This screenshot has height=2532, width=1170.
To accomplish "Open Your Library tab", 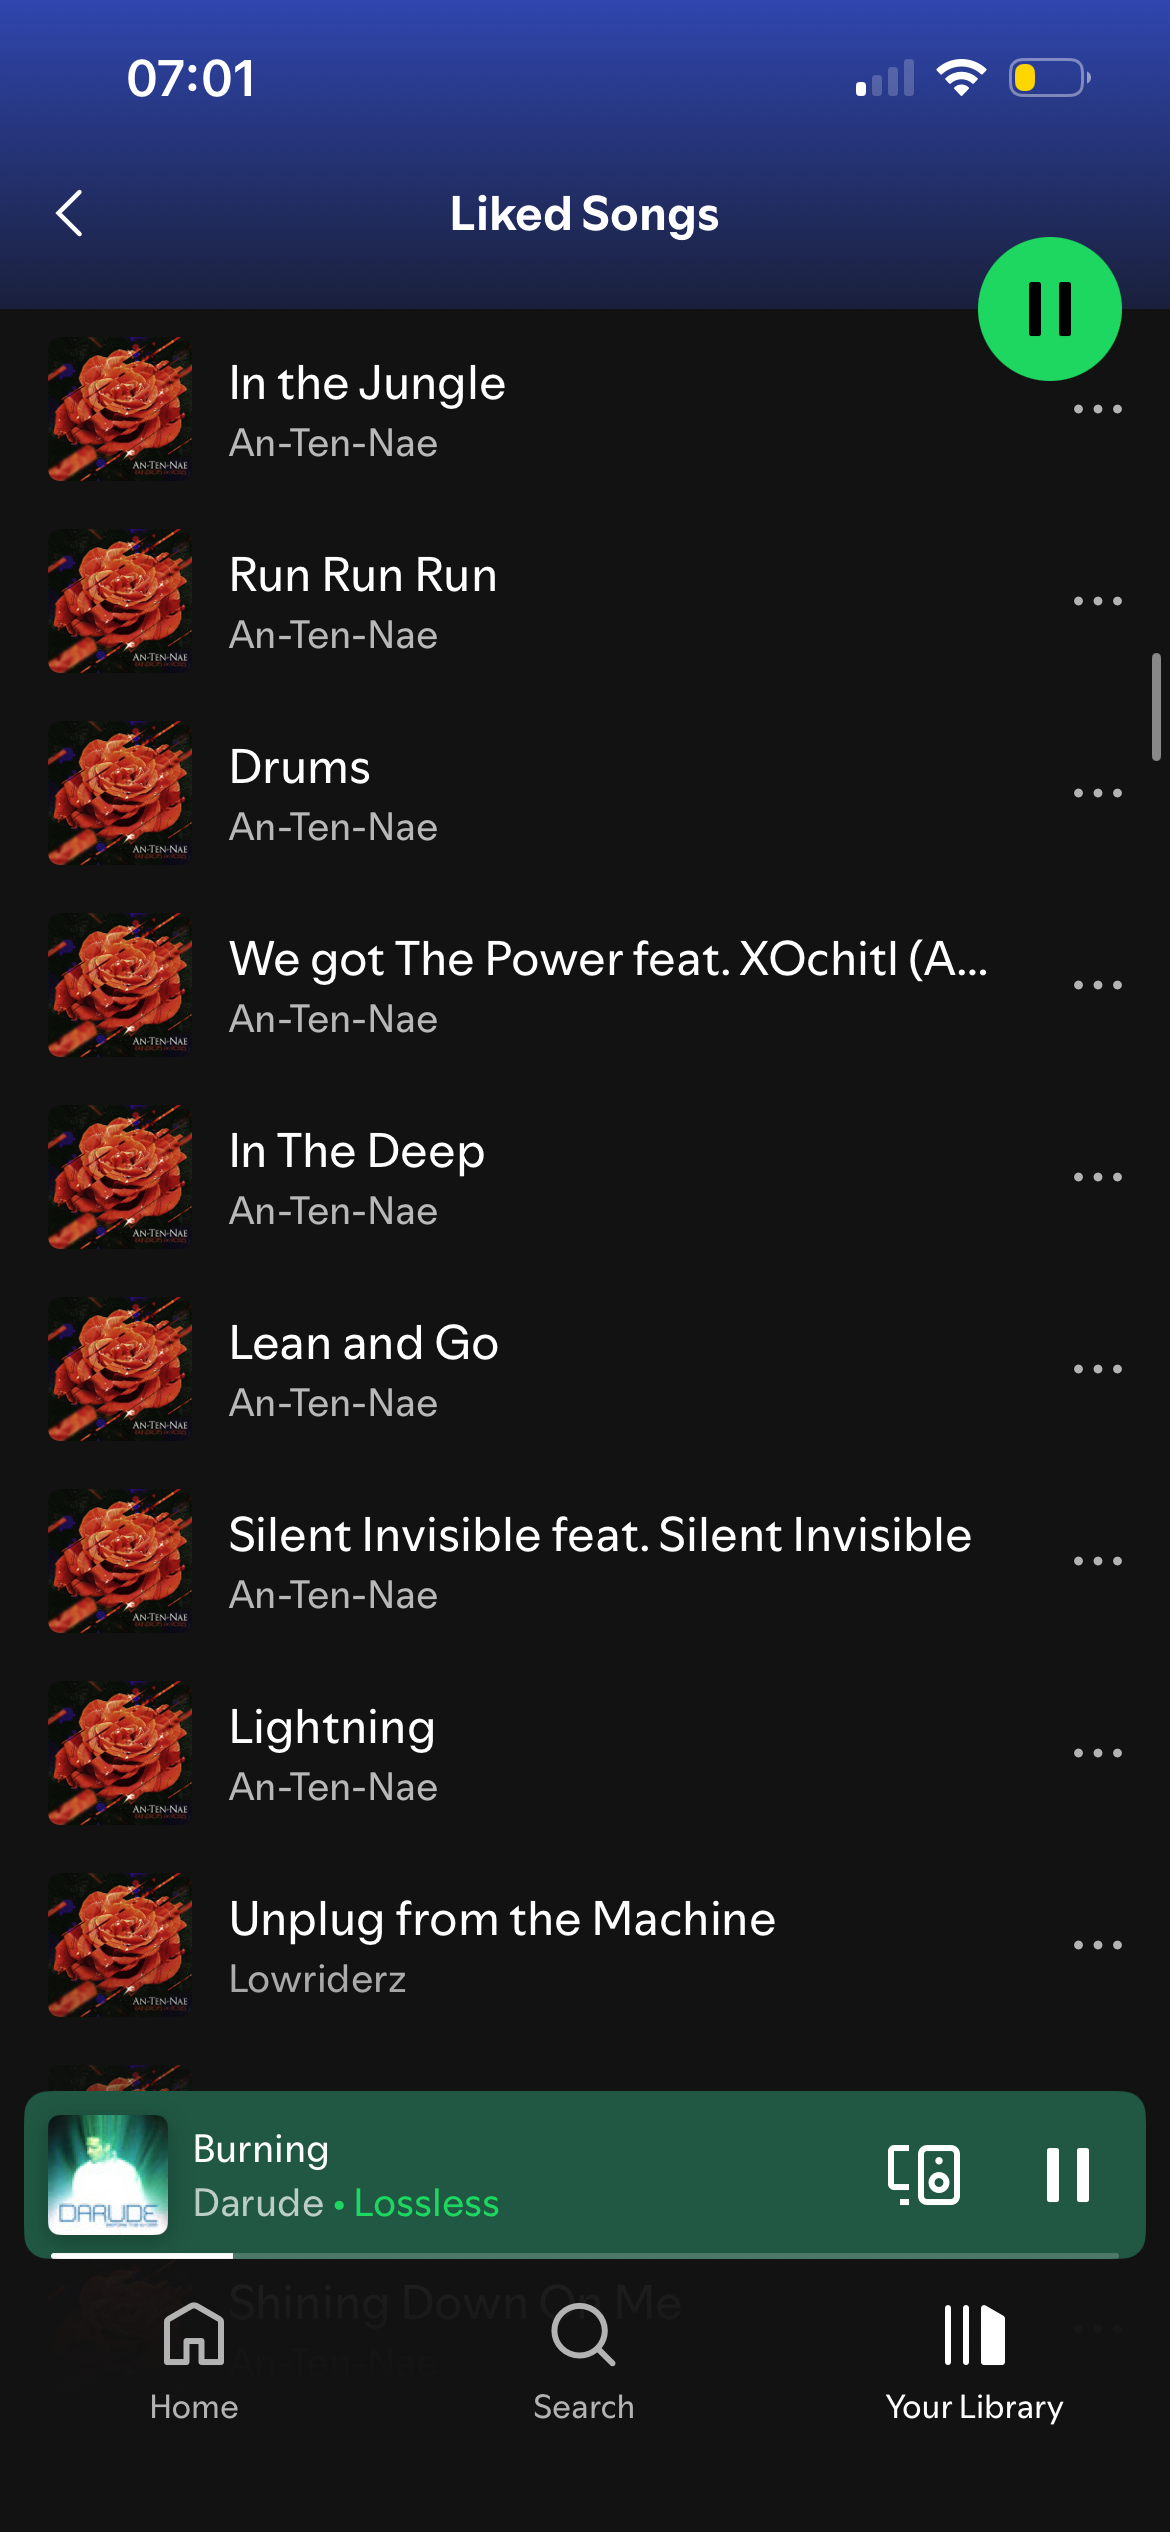I will [975, 2362].
